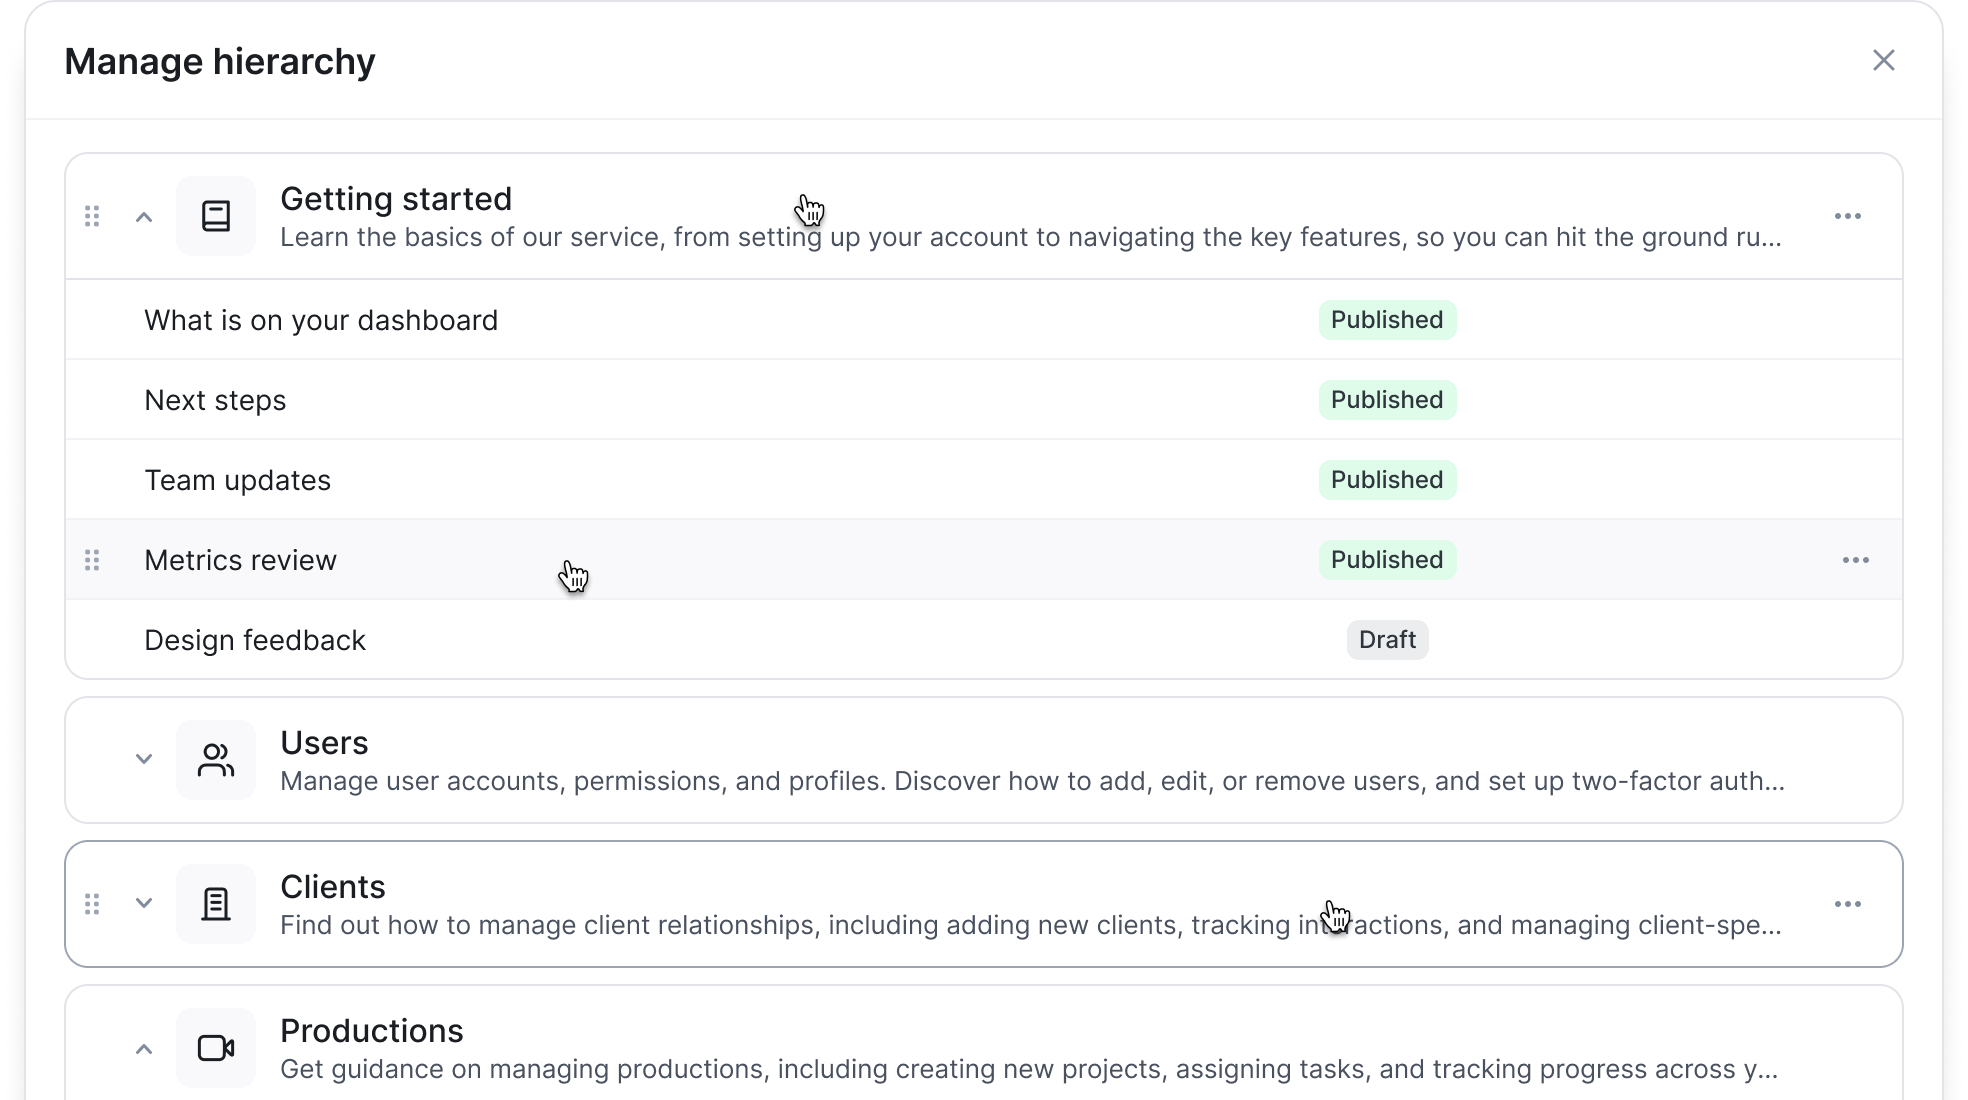Expand the Users section

click(144, 759)
